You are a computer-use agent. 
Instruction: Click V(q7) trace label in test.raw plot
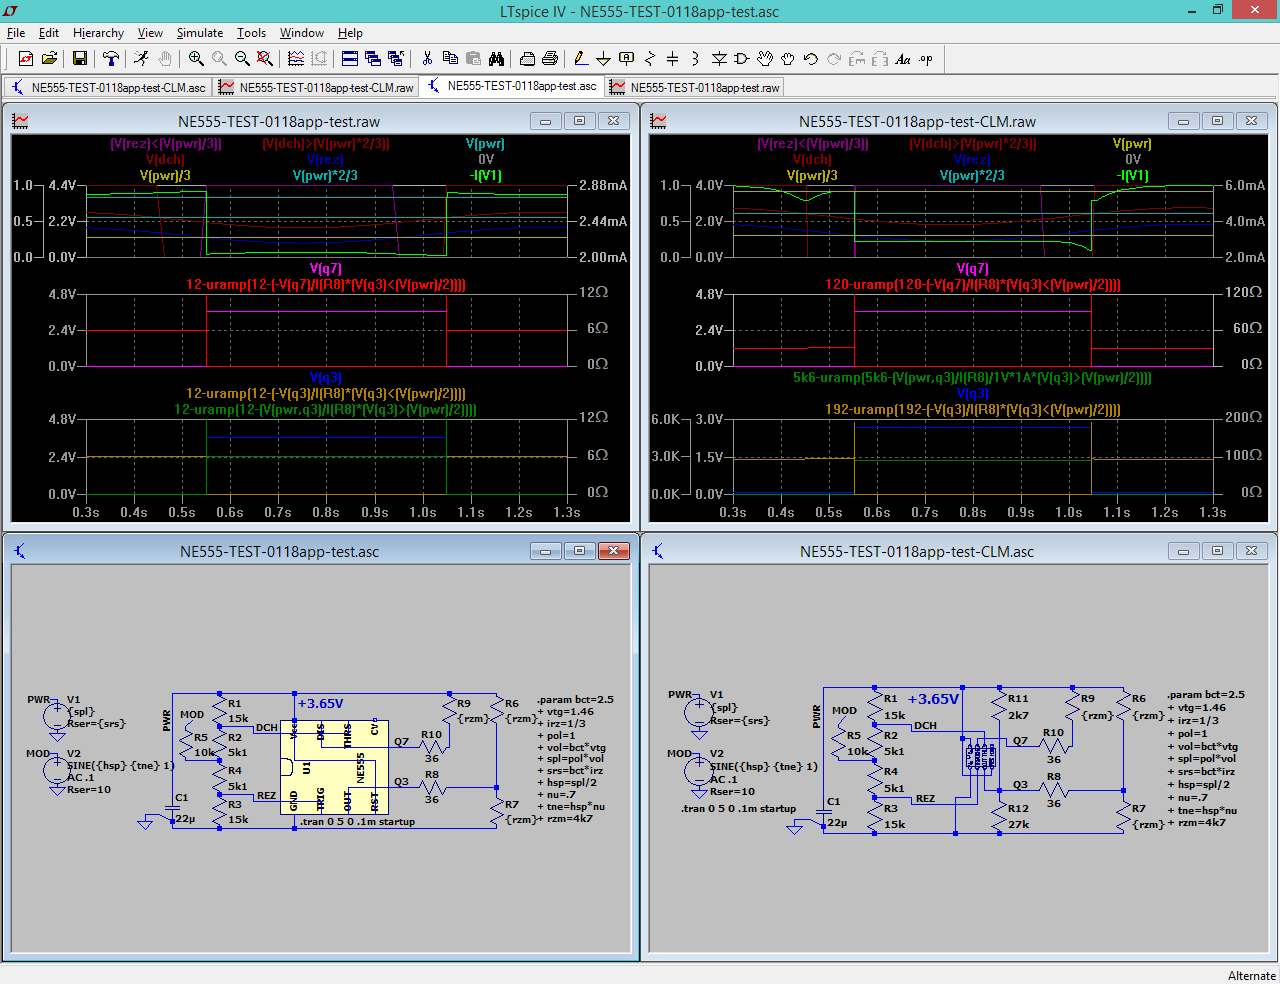click(326, 269)
